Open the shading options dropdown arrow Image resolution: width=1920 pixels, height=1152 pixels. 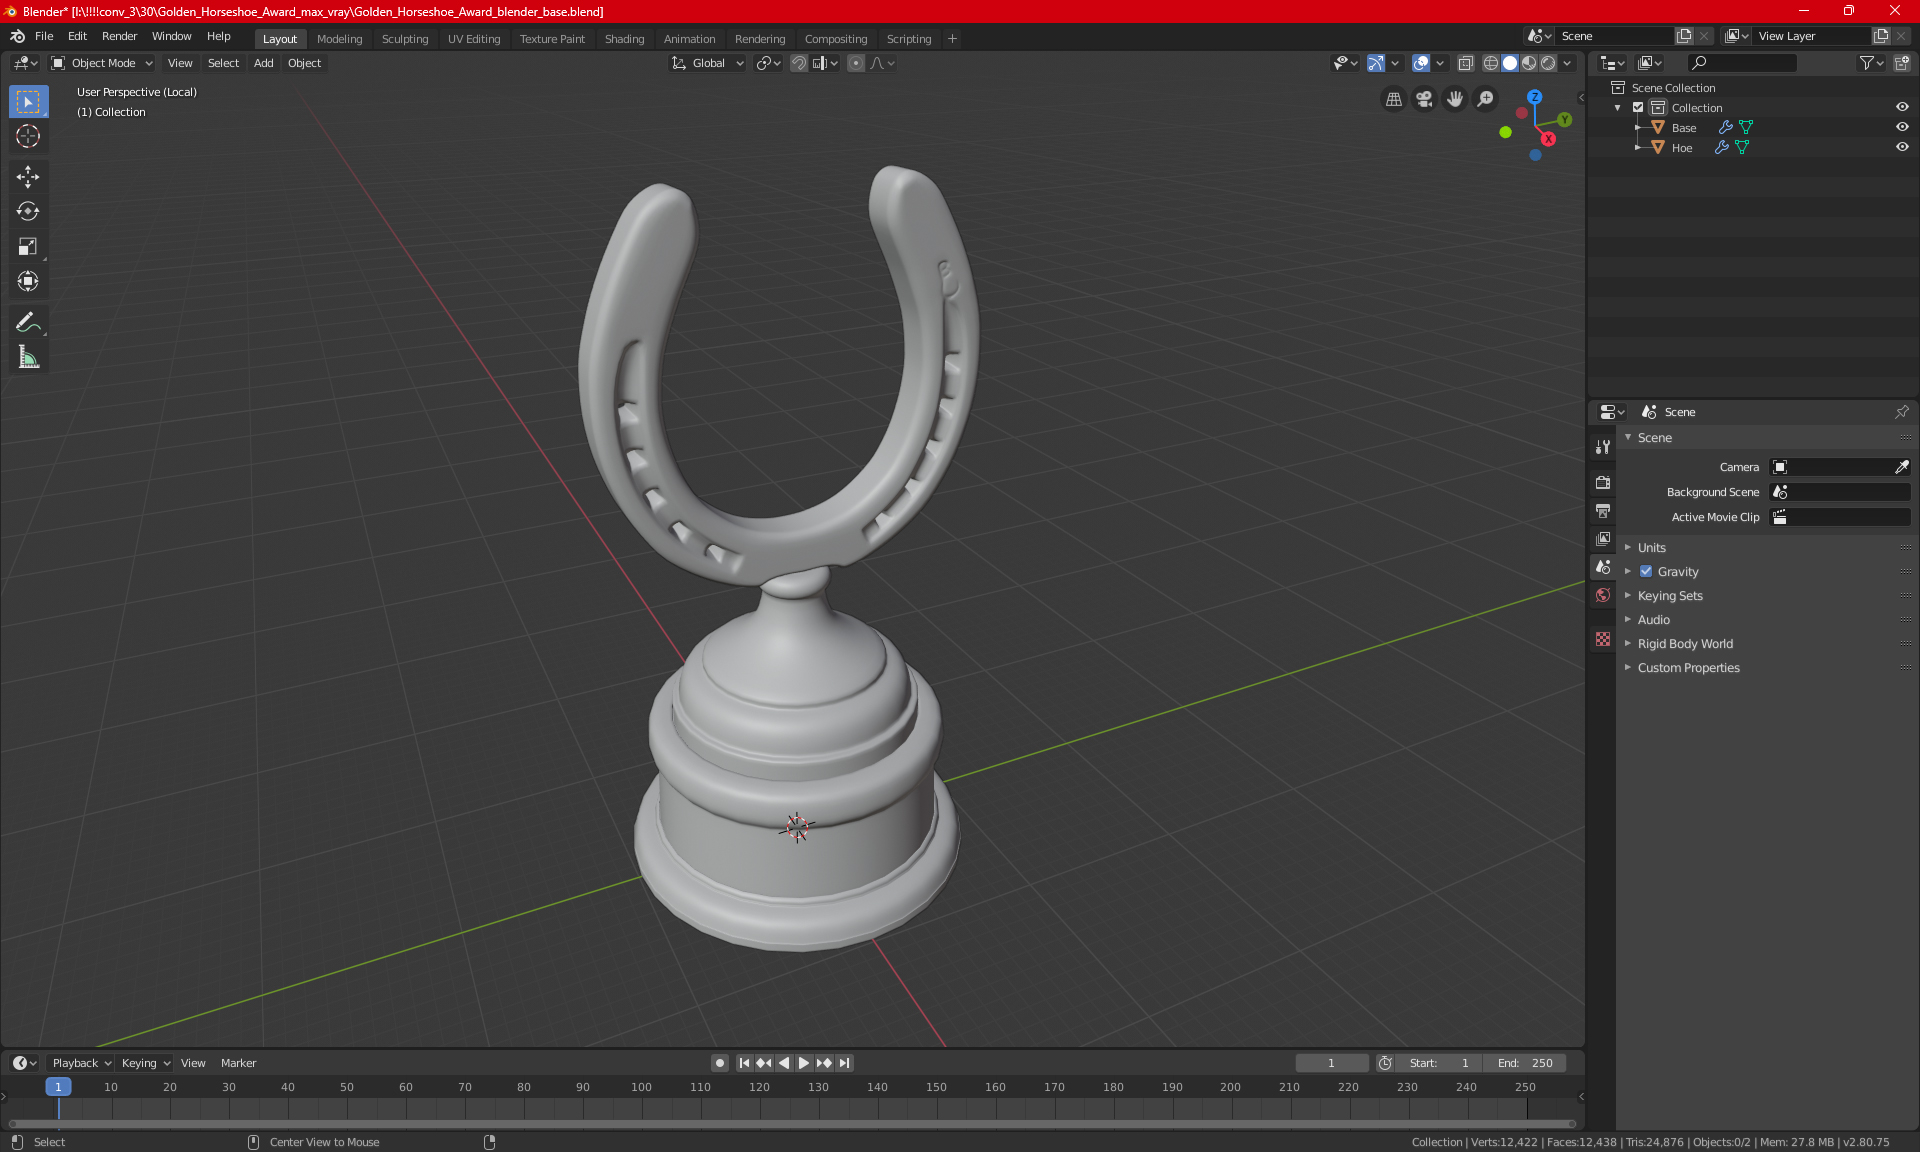click(1568, 63)
